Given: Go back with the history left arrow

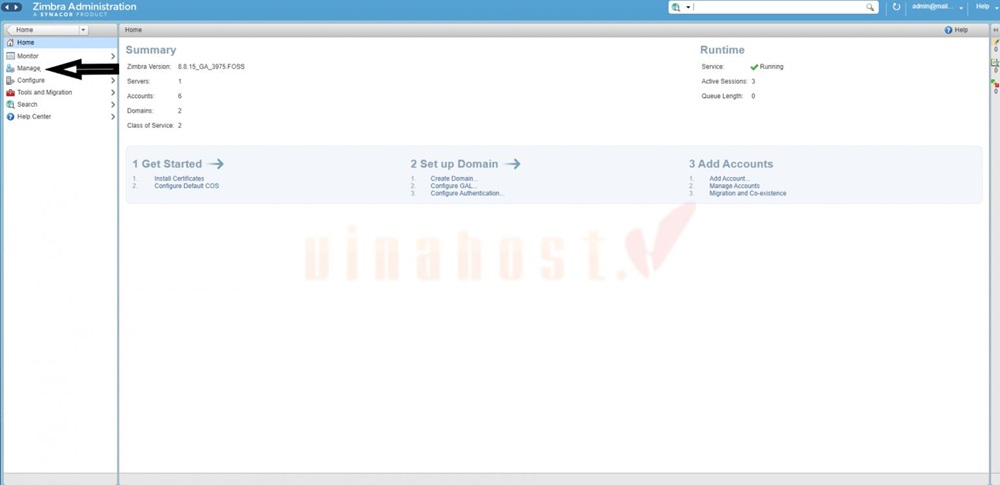Looking at the screenshot, I should pos(8,7).
